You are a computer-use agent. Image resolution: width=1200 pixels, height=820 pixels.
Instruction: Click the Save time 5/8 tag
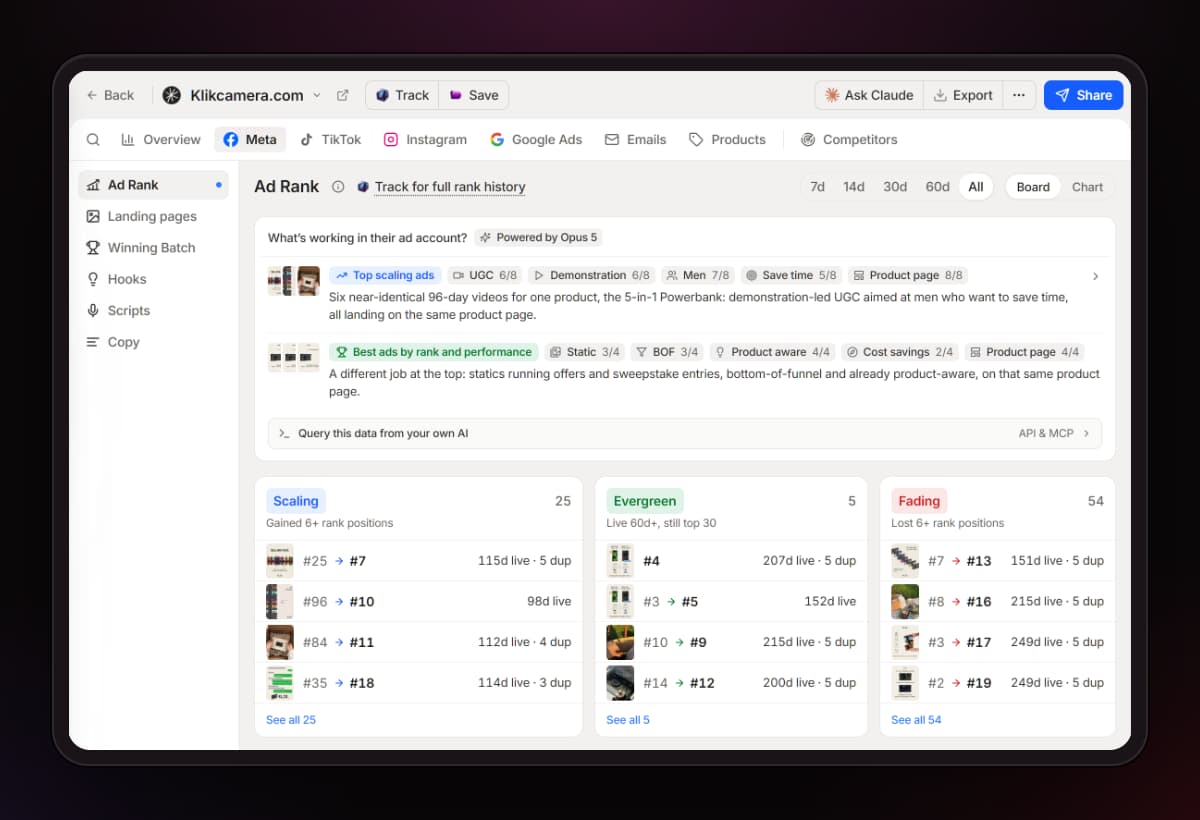(x=791, y=275)
